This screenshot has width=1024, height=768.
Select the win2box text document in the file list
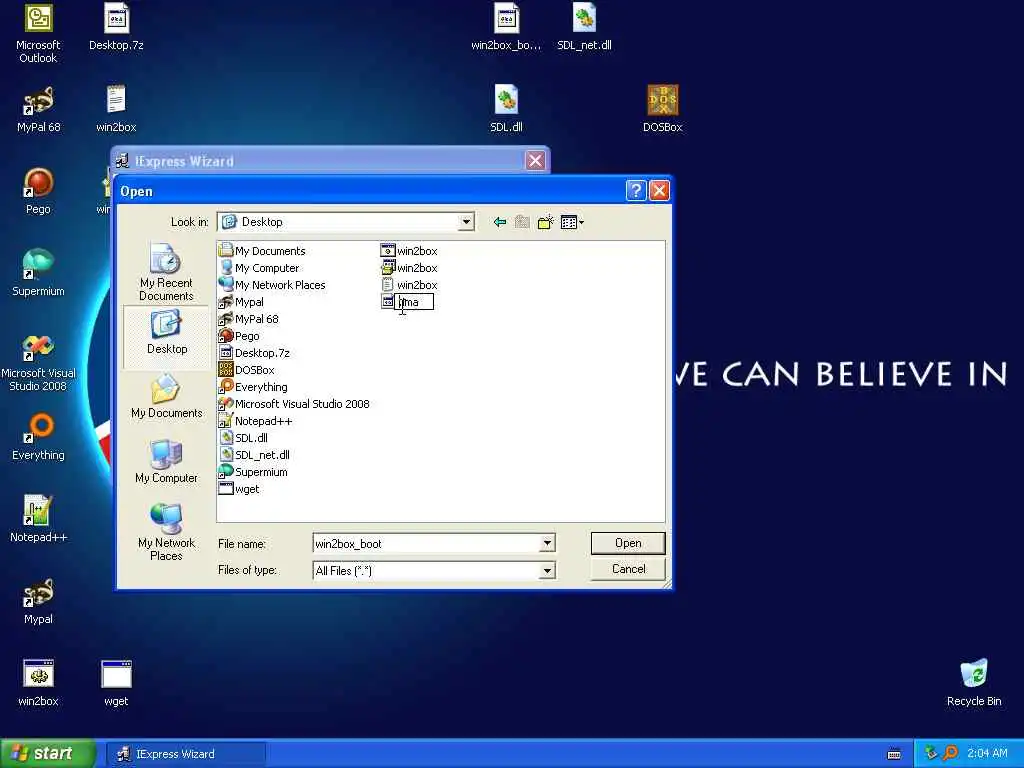409,285
